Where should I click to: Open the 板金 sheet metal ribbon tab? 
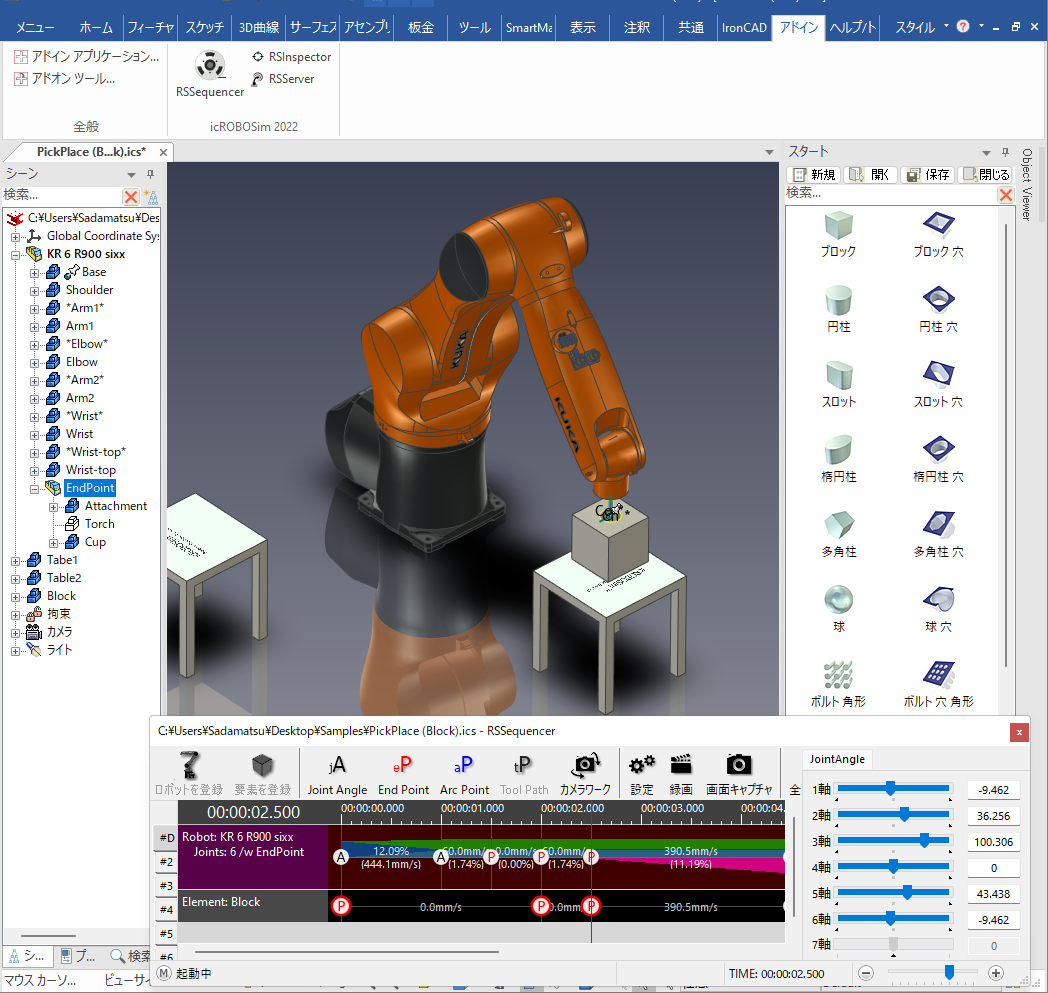(421, 27)
